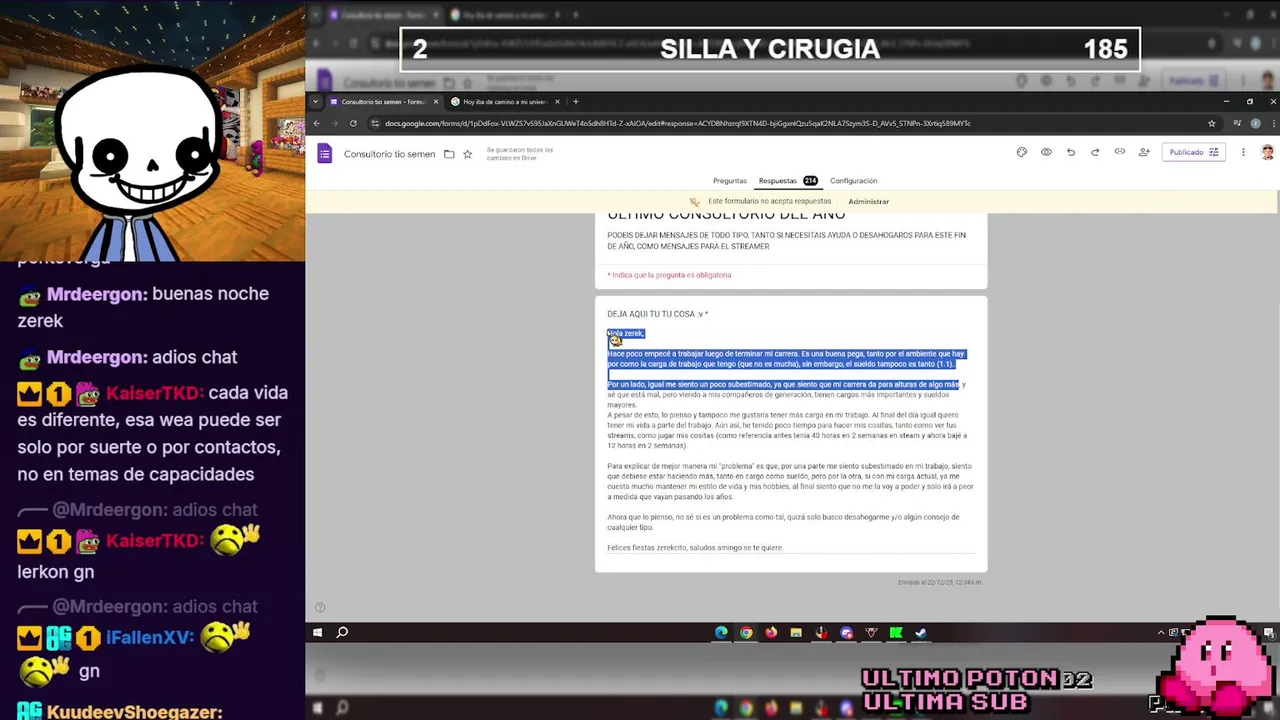The image size is (1280, 720).
Task: Switch to the Configuración tab
Action: (x=853, y=181)
